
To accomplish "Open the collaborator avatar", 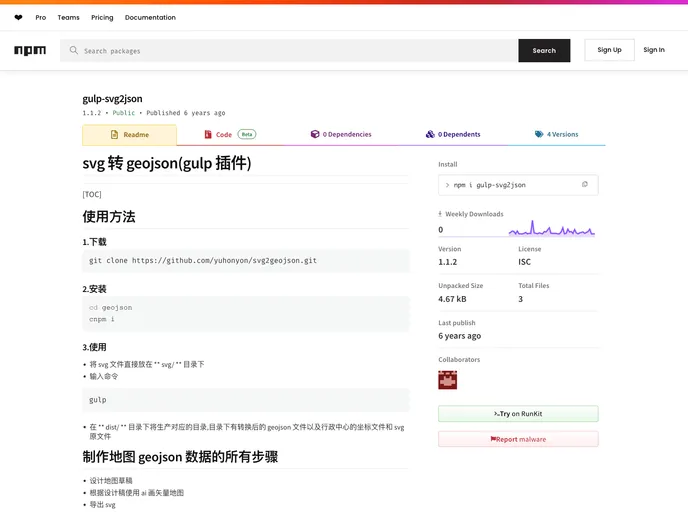I will 448,380.
